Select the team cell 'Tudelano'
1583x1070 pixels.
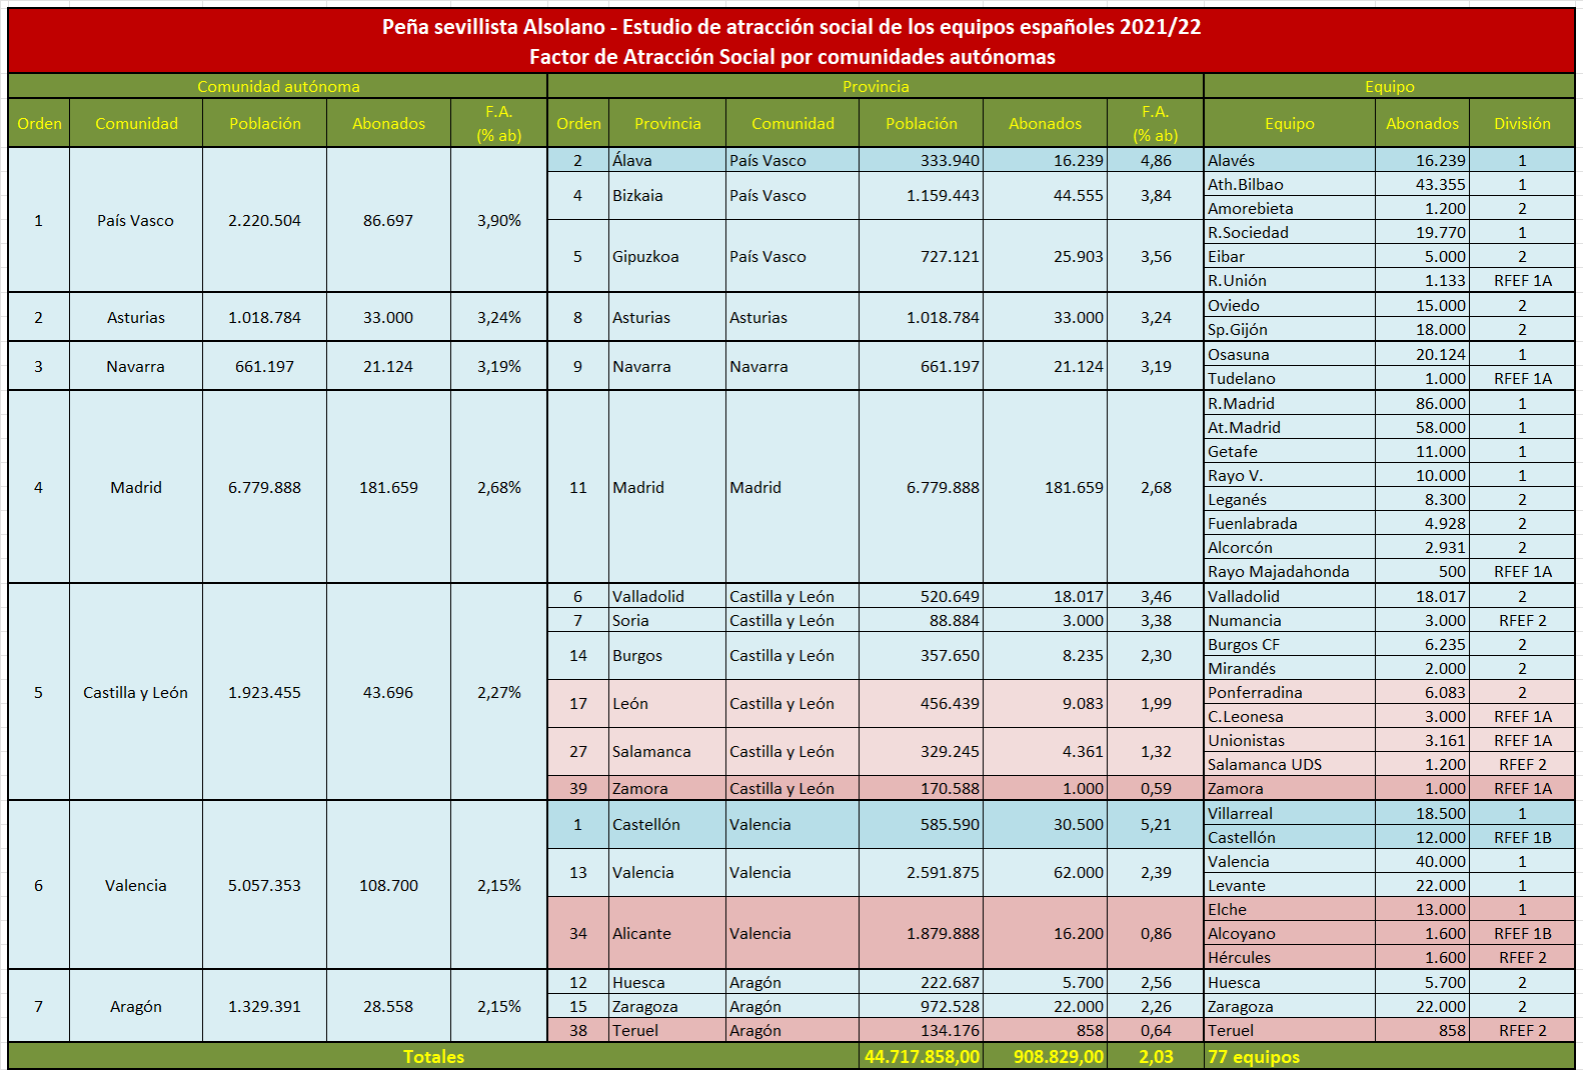click(x=1290, y=378)
